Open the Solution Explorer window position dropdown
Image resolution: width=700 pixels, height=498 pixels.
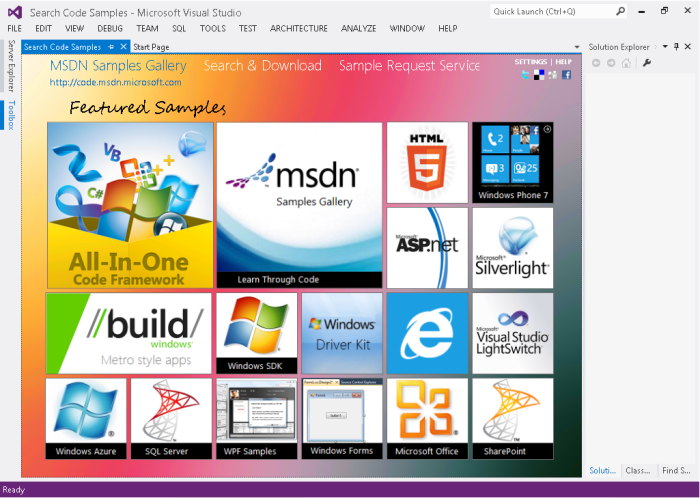(665, 46)
